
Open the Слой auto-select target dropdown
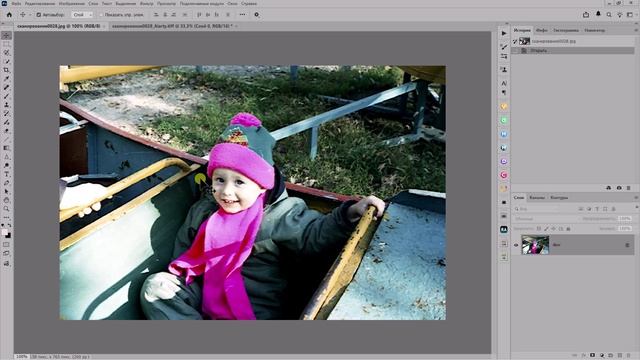click(x=82, y=15)
